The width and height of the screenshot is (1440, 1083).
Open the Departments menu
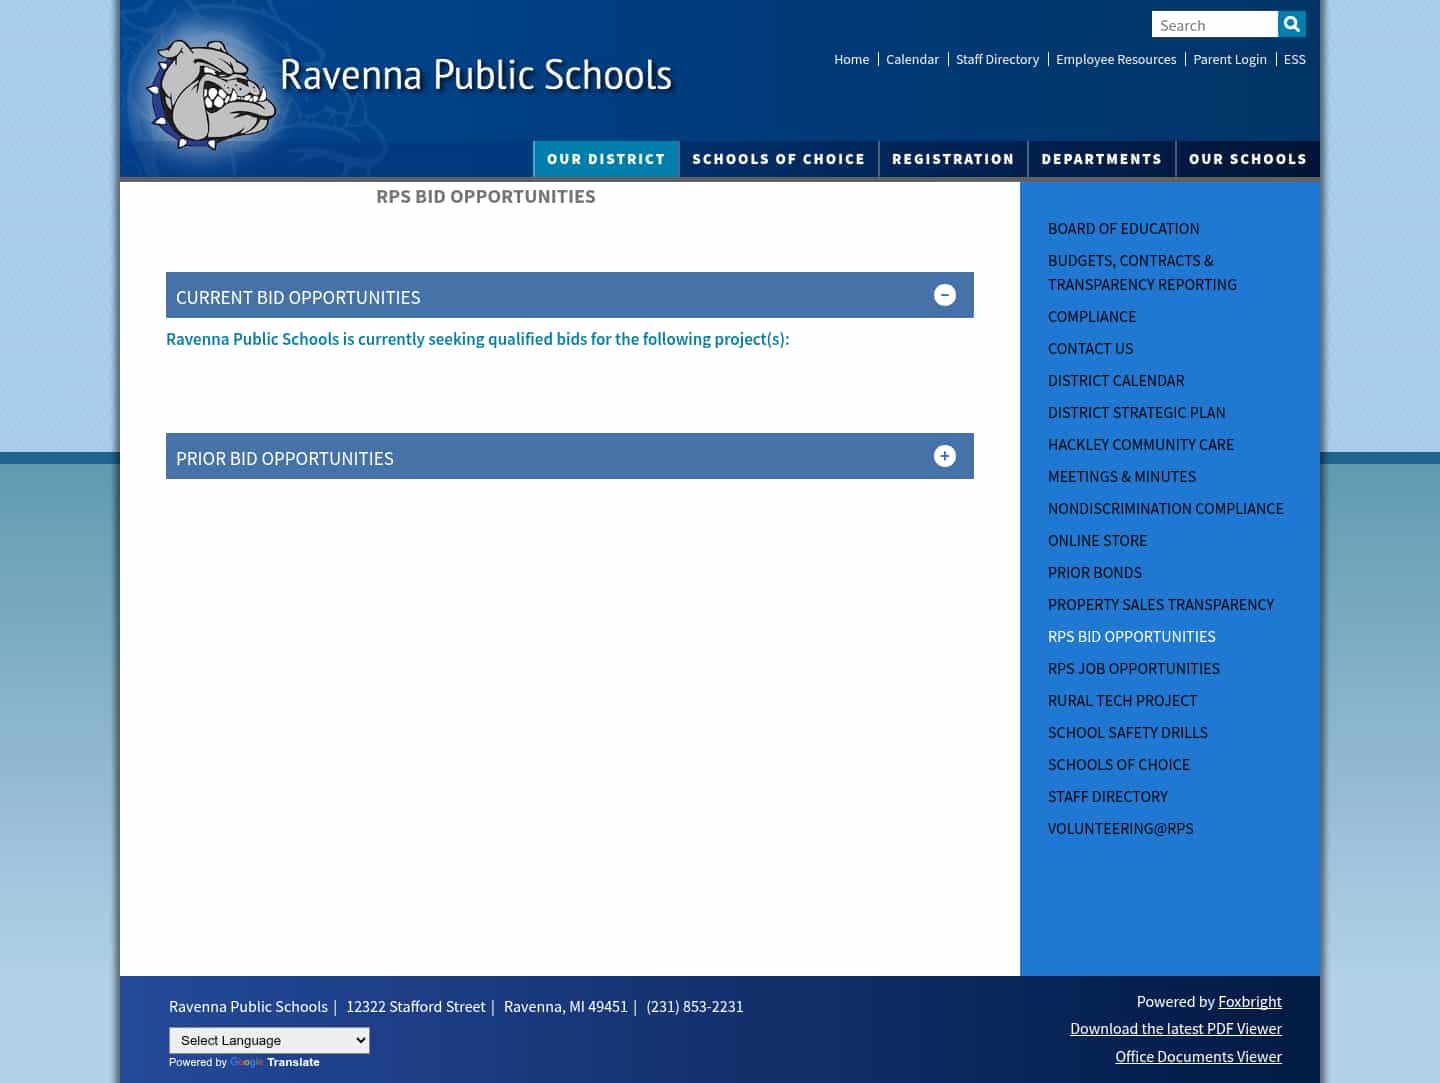(x=1101, y=158)
